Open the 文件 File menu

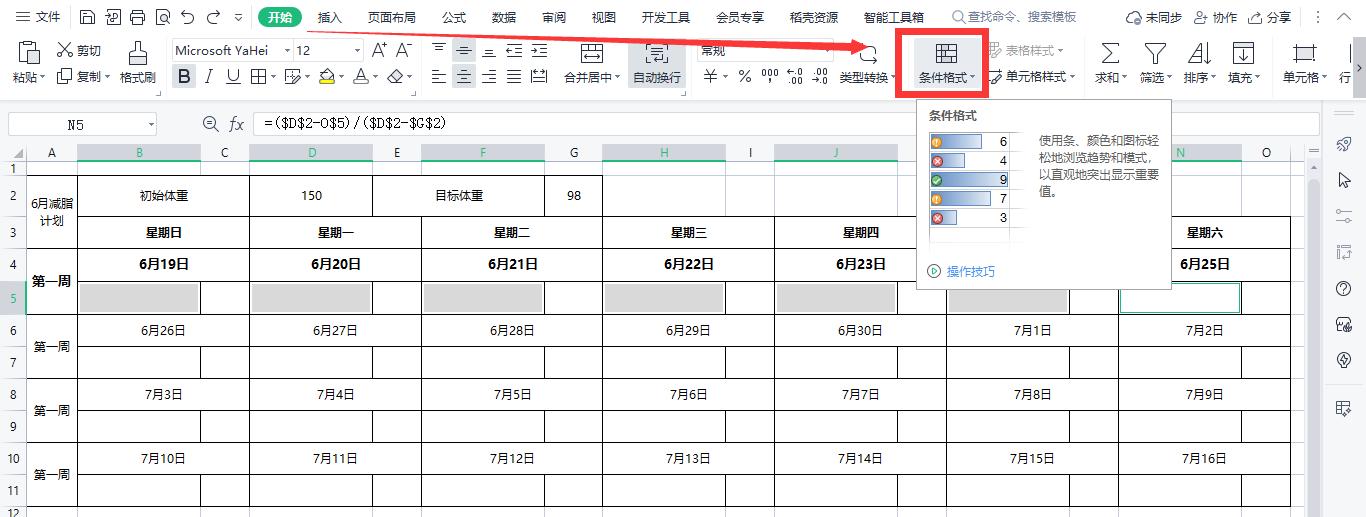38,18
